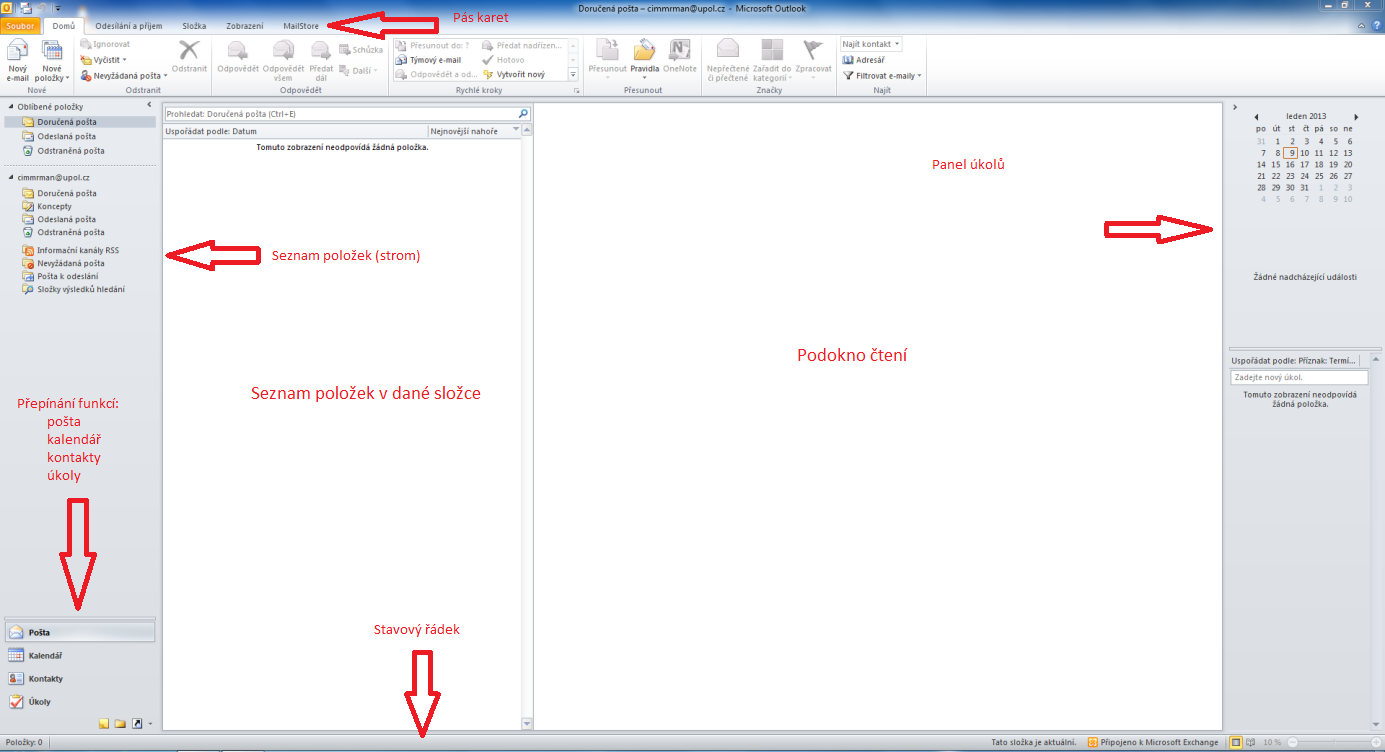Switch to Odesílání a příjem tab
Screen dimensions: 1385x752
(126, 25)
